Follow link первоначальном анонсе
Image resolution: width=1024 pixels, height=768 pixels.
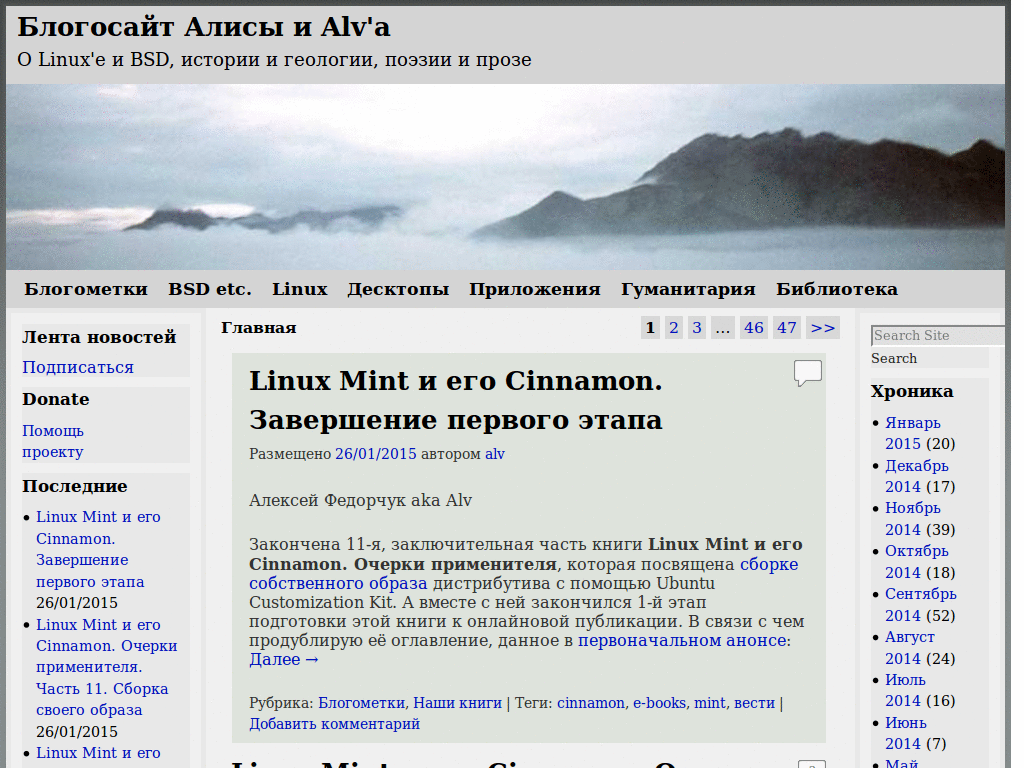(x=682, y=641)
